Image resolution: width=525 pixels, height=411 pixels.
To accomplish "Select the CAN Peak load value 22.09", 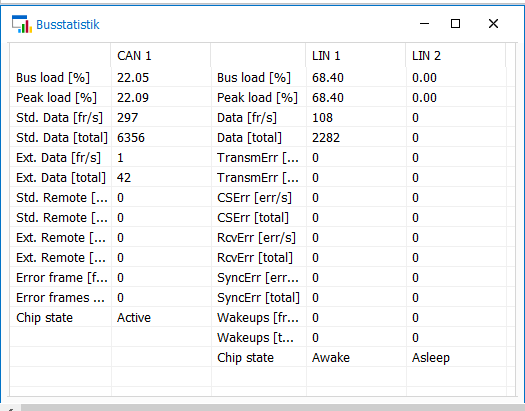I will 133,98.
